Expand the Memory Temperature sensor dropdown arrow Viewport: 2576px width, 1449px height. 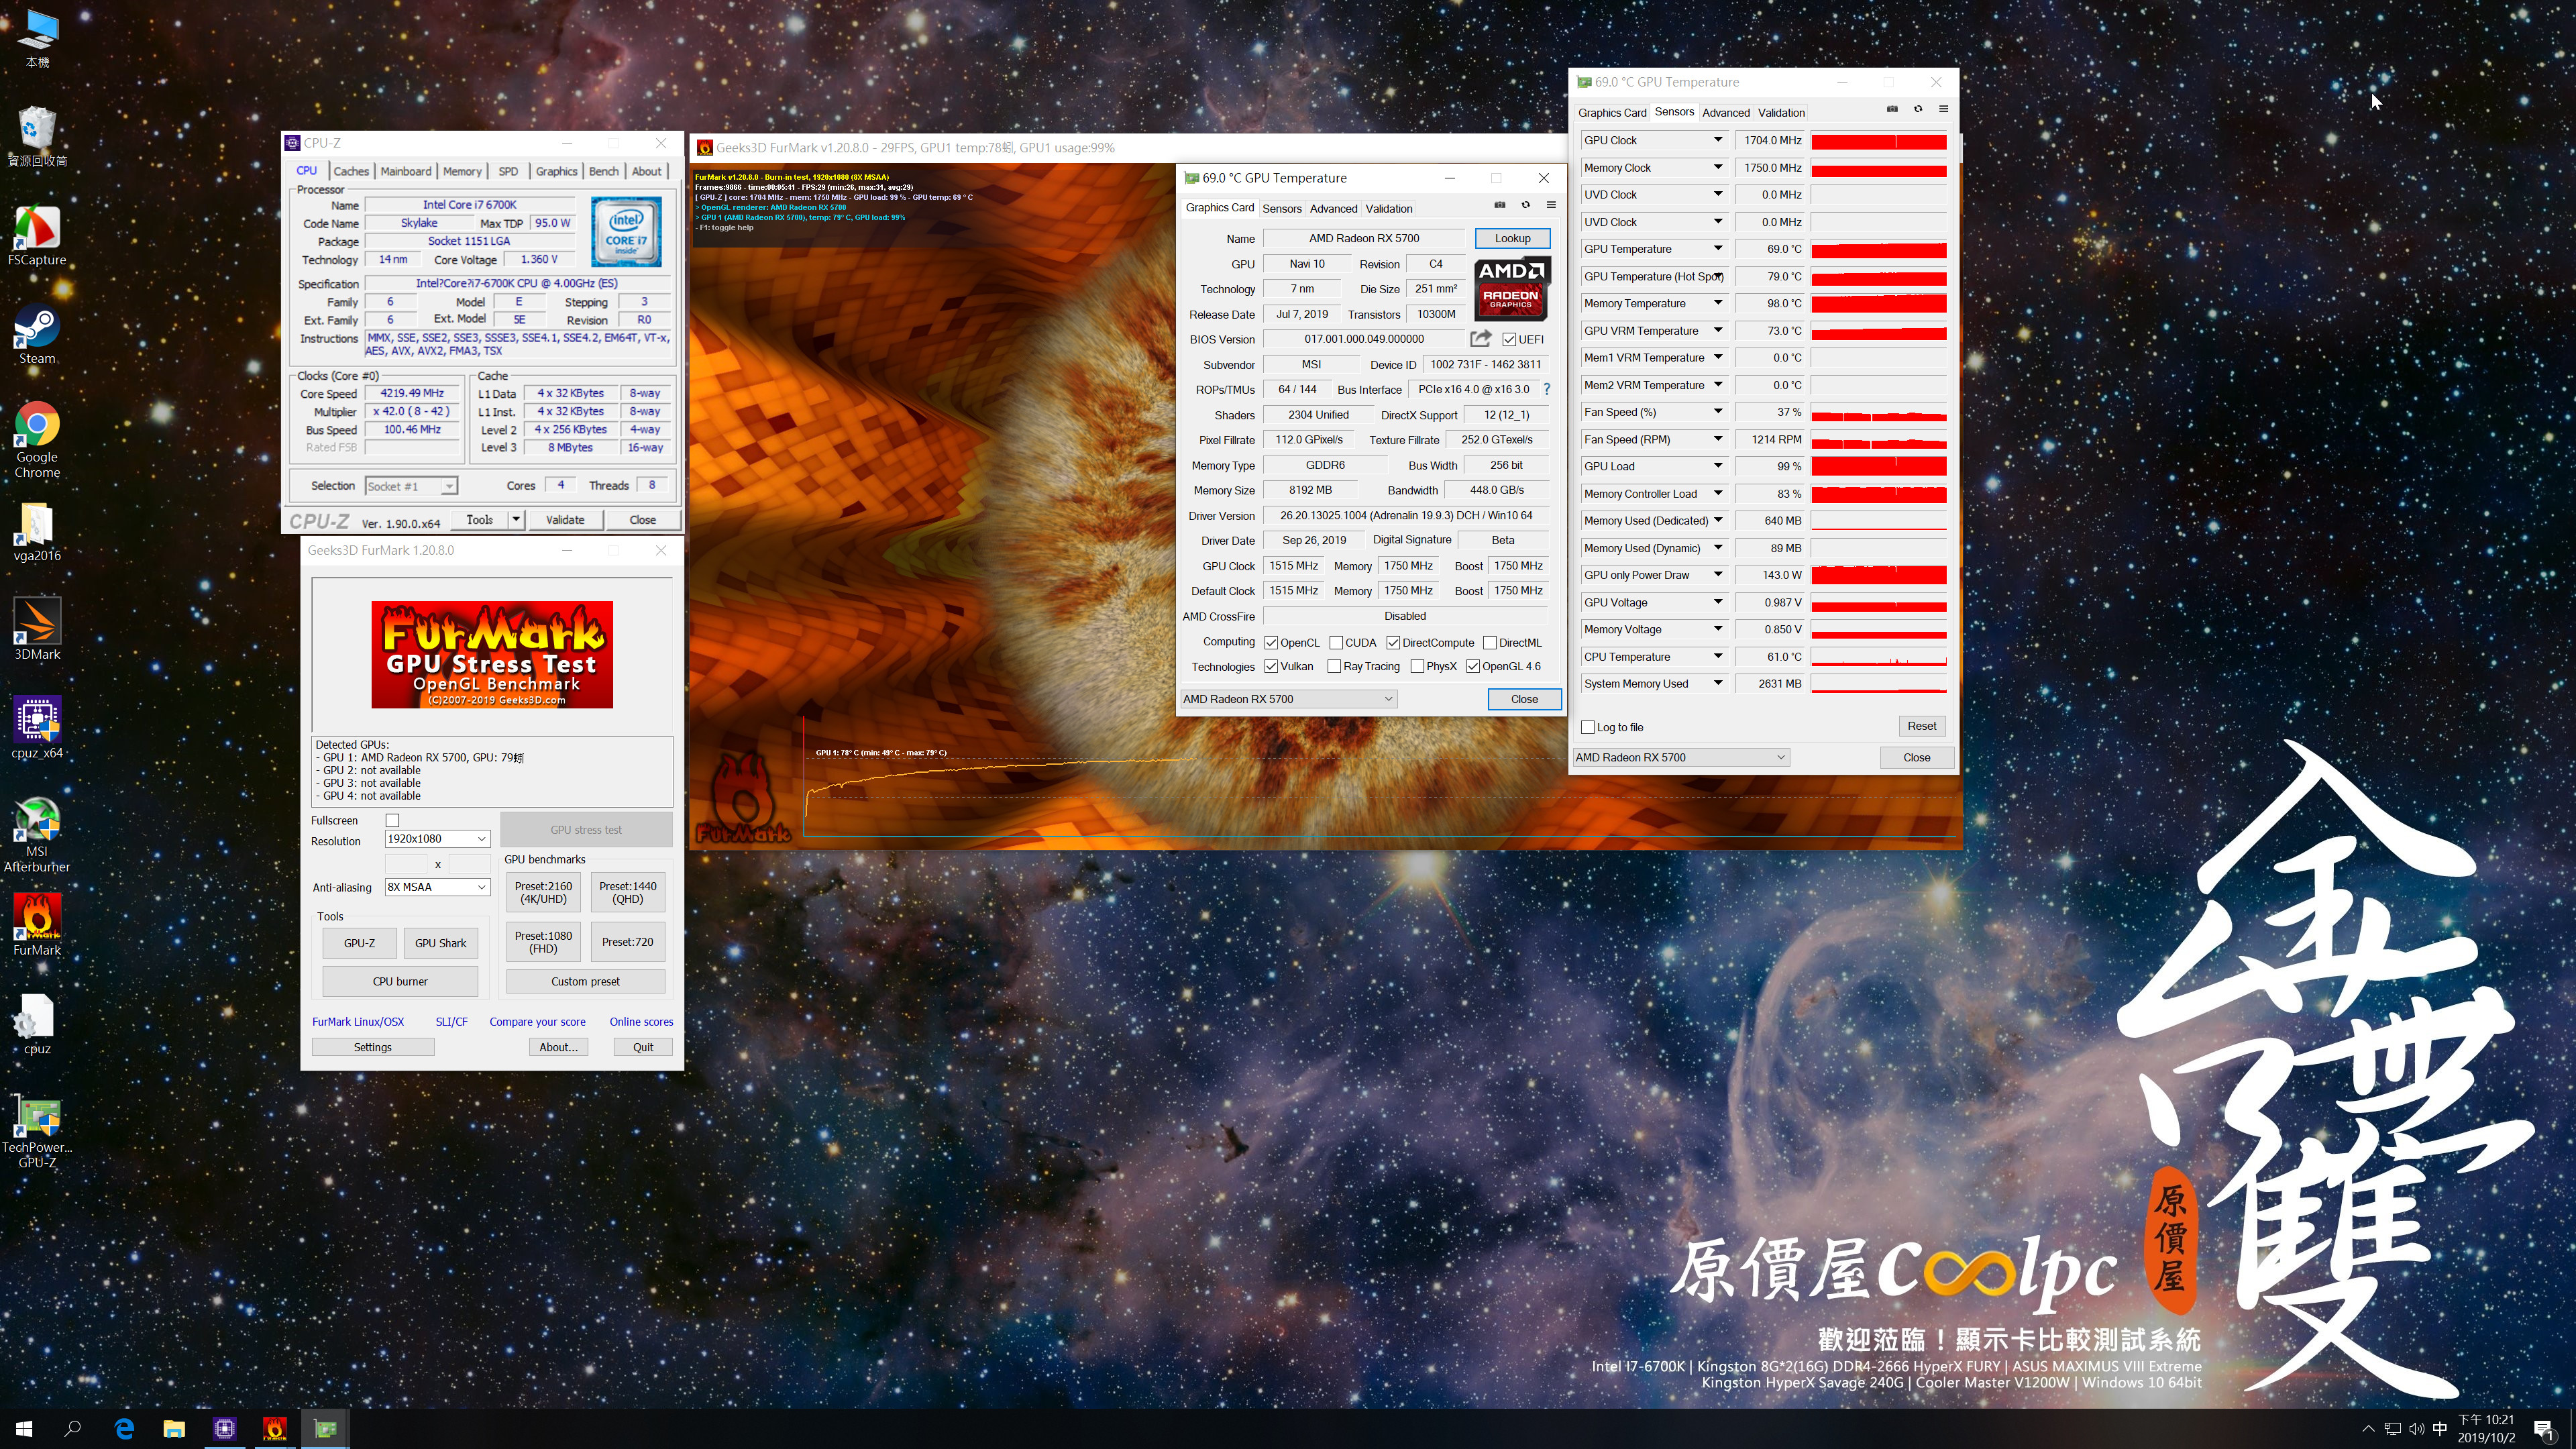point(1718,303)
